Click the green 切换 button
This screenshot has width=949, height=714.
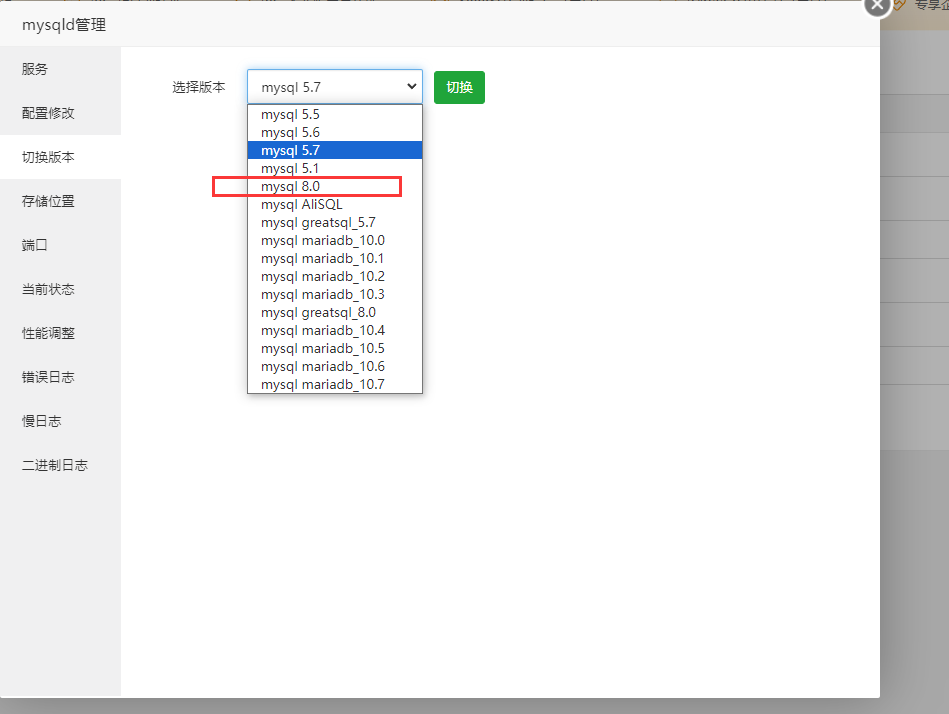pyautogui.click(x=459, y=87)
